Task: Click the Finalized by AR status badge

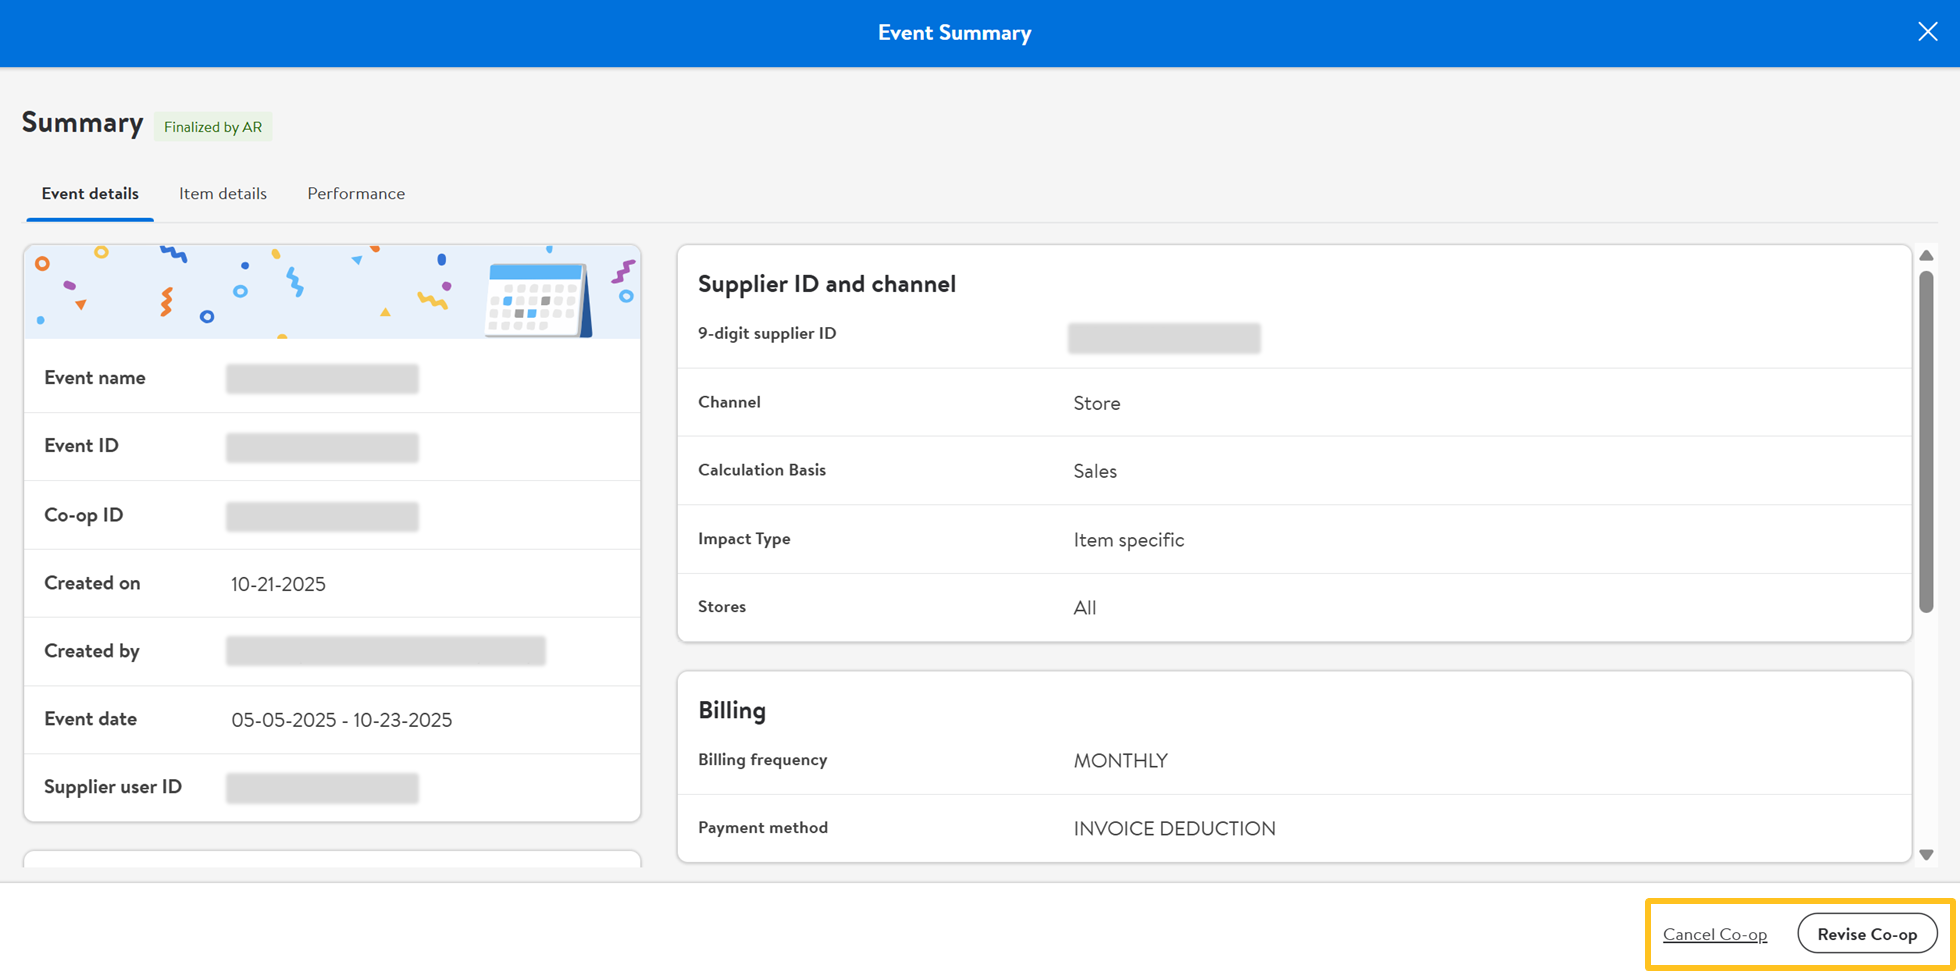Action: click(213, 127)
